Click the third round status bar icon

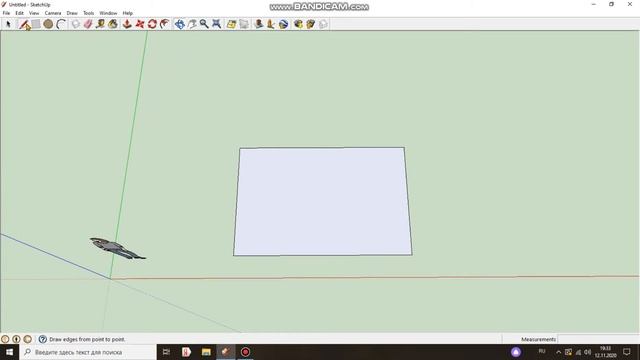pyautogui.click(x=27, y=339)
